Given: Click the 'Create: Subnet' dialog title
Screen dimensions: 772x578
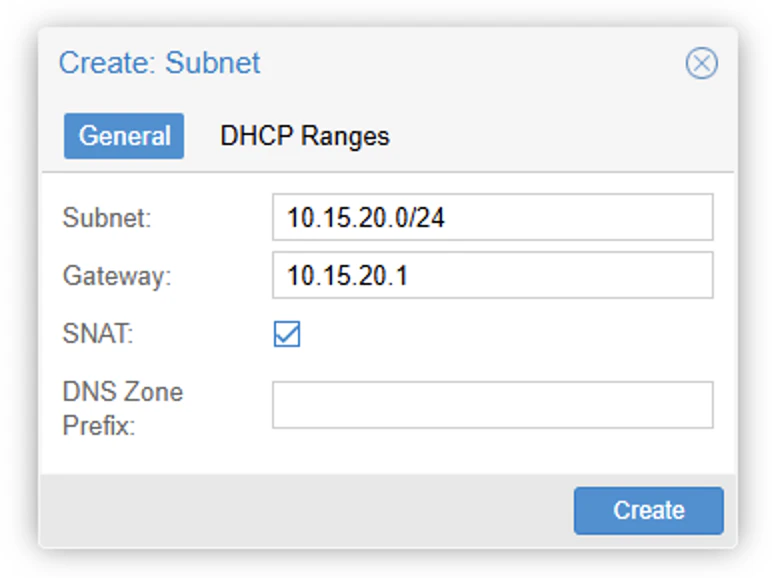Looking at the screenshot, I should (x=160, y=63).
